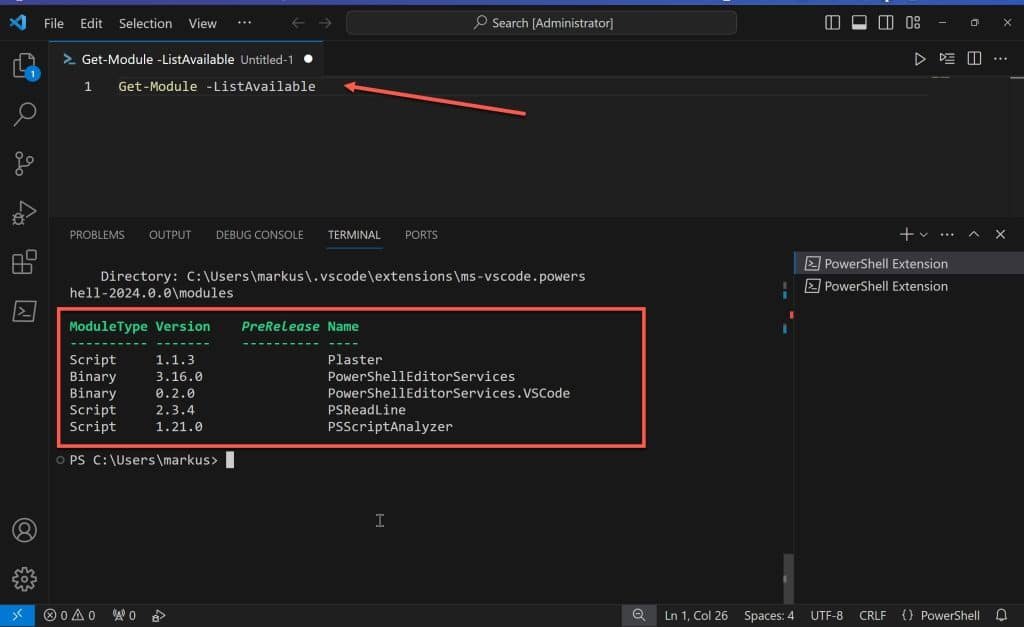Run the PowerShell script with the play icon

click(x=920, y=58)
